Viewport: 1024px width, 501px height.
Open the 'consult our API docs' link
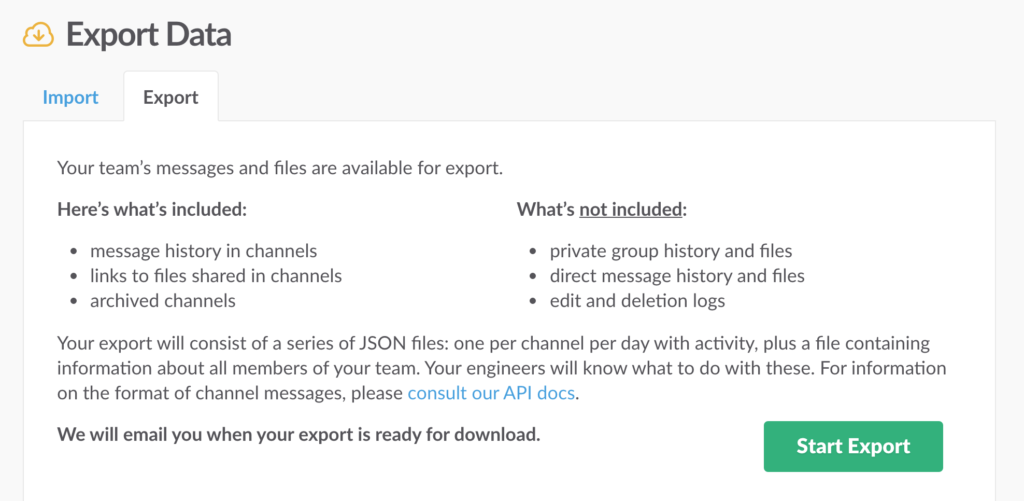pos(491,393)
